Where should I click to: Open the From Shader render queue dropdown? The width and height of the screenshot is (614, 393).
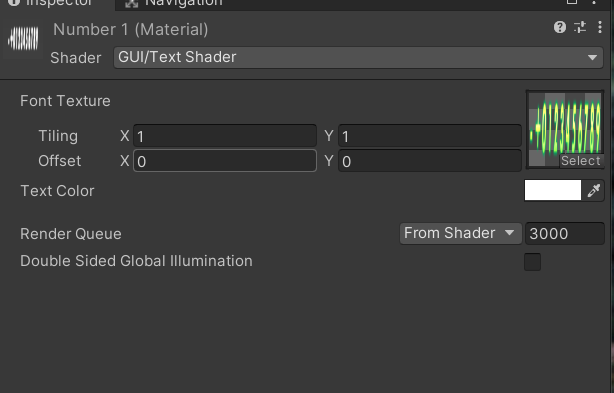pos(460,233)
